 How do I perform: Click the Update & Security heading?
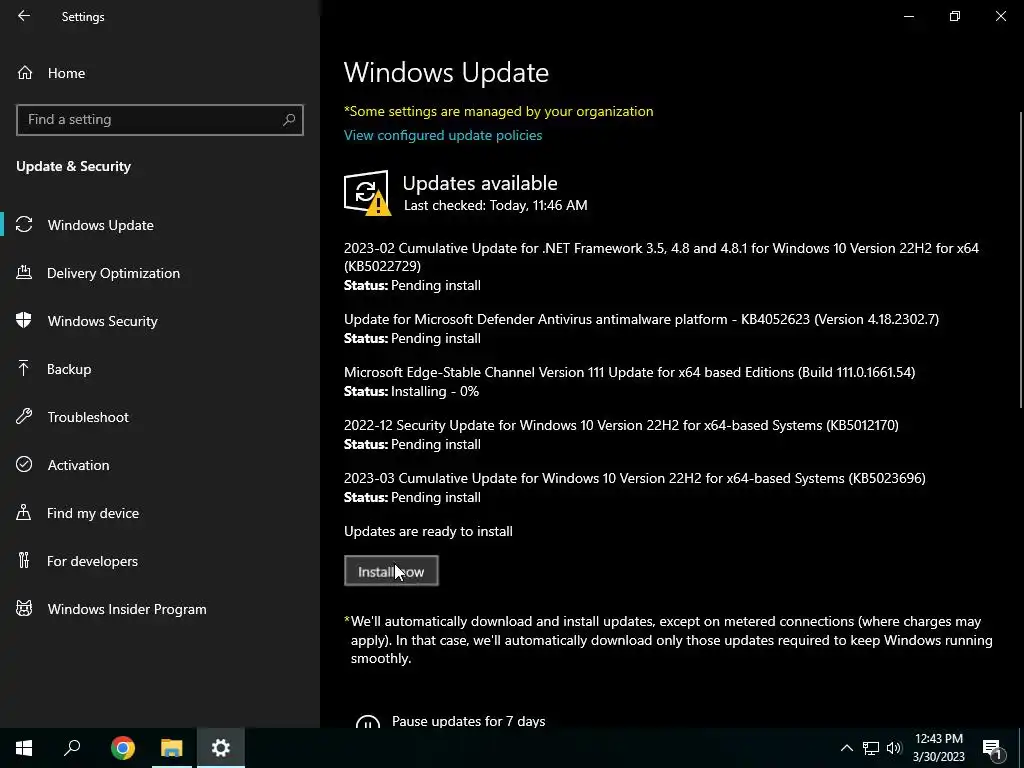tap(73, 166)
